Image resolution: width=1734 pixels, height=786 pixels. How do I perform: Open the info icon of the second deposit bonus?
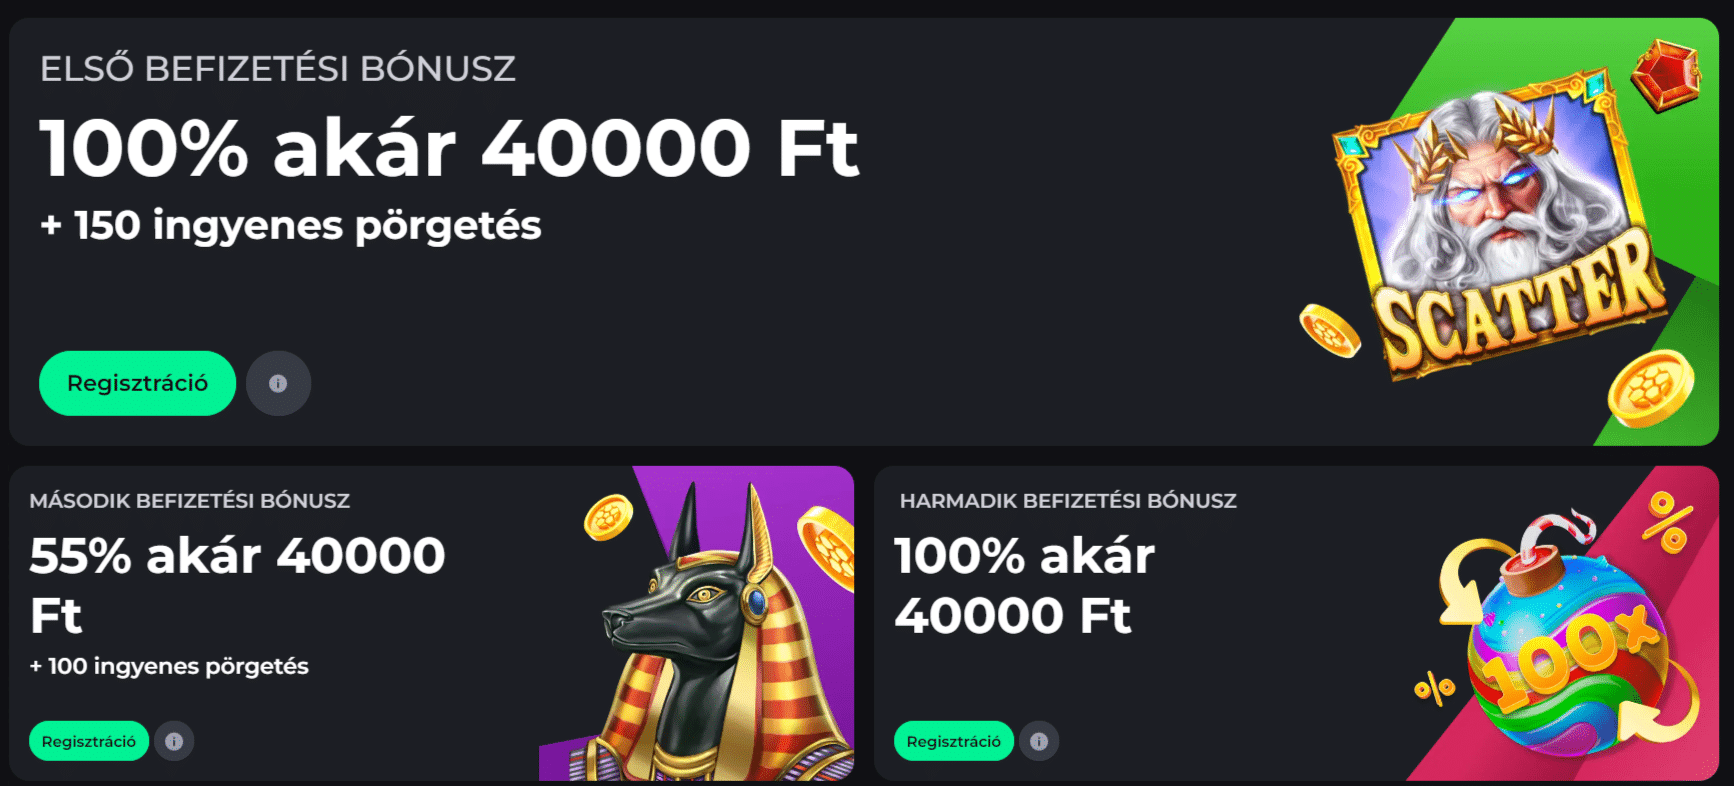[x=174, y=741]
